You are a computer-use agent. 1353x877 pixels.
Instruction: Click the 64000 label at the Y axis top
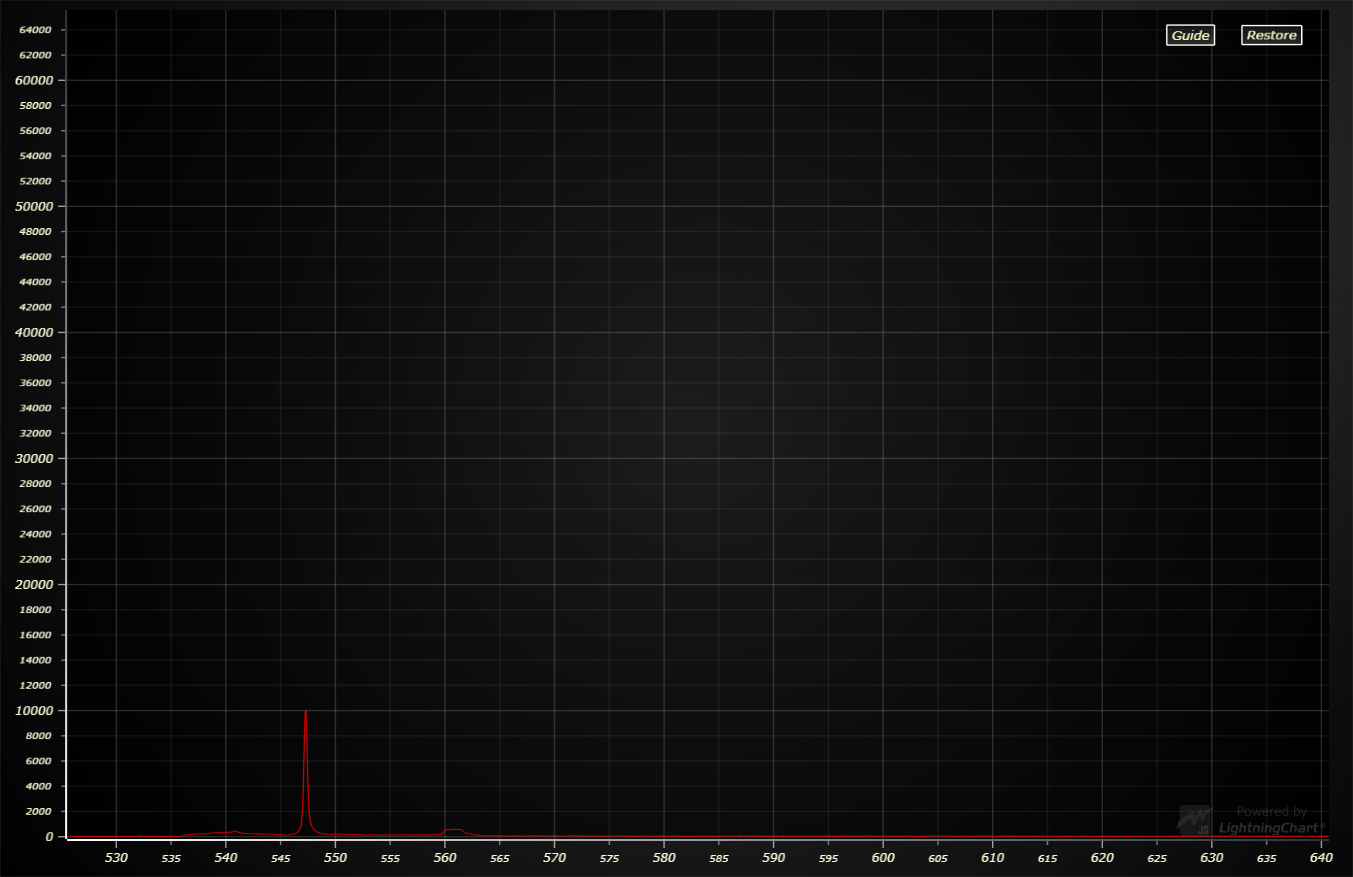(36, 30)
